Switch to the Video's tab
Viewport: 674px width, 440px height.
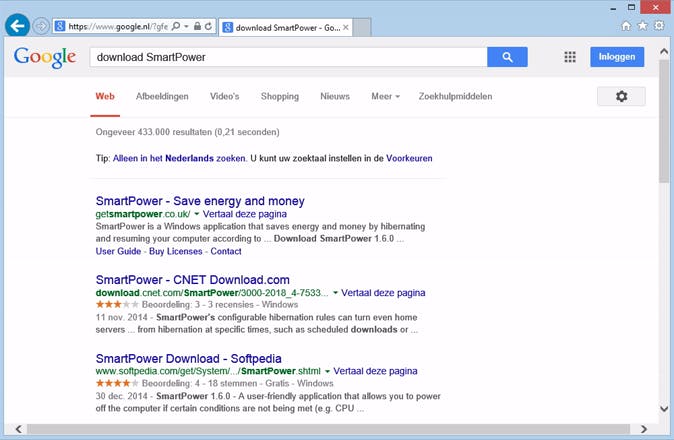(x=224, y=96)
